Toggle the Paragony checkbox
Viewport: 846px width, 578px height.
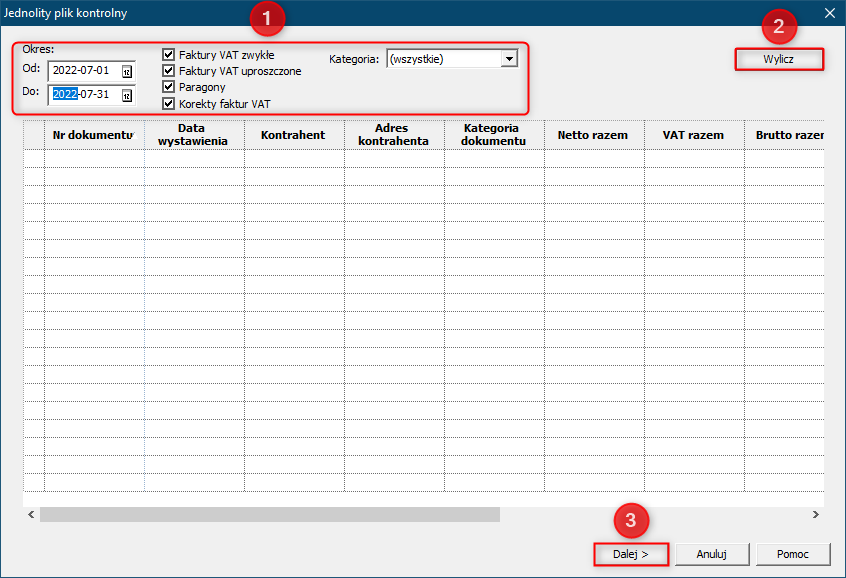click(168, 87)
